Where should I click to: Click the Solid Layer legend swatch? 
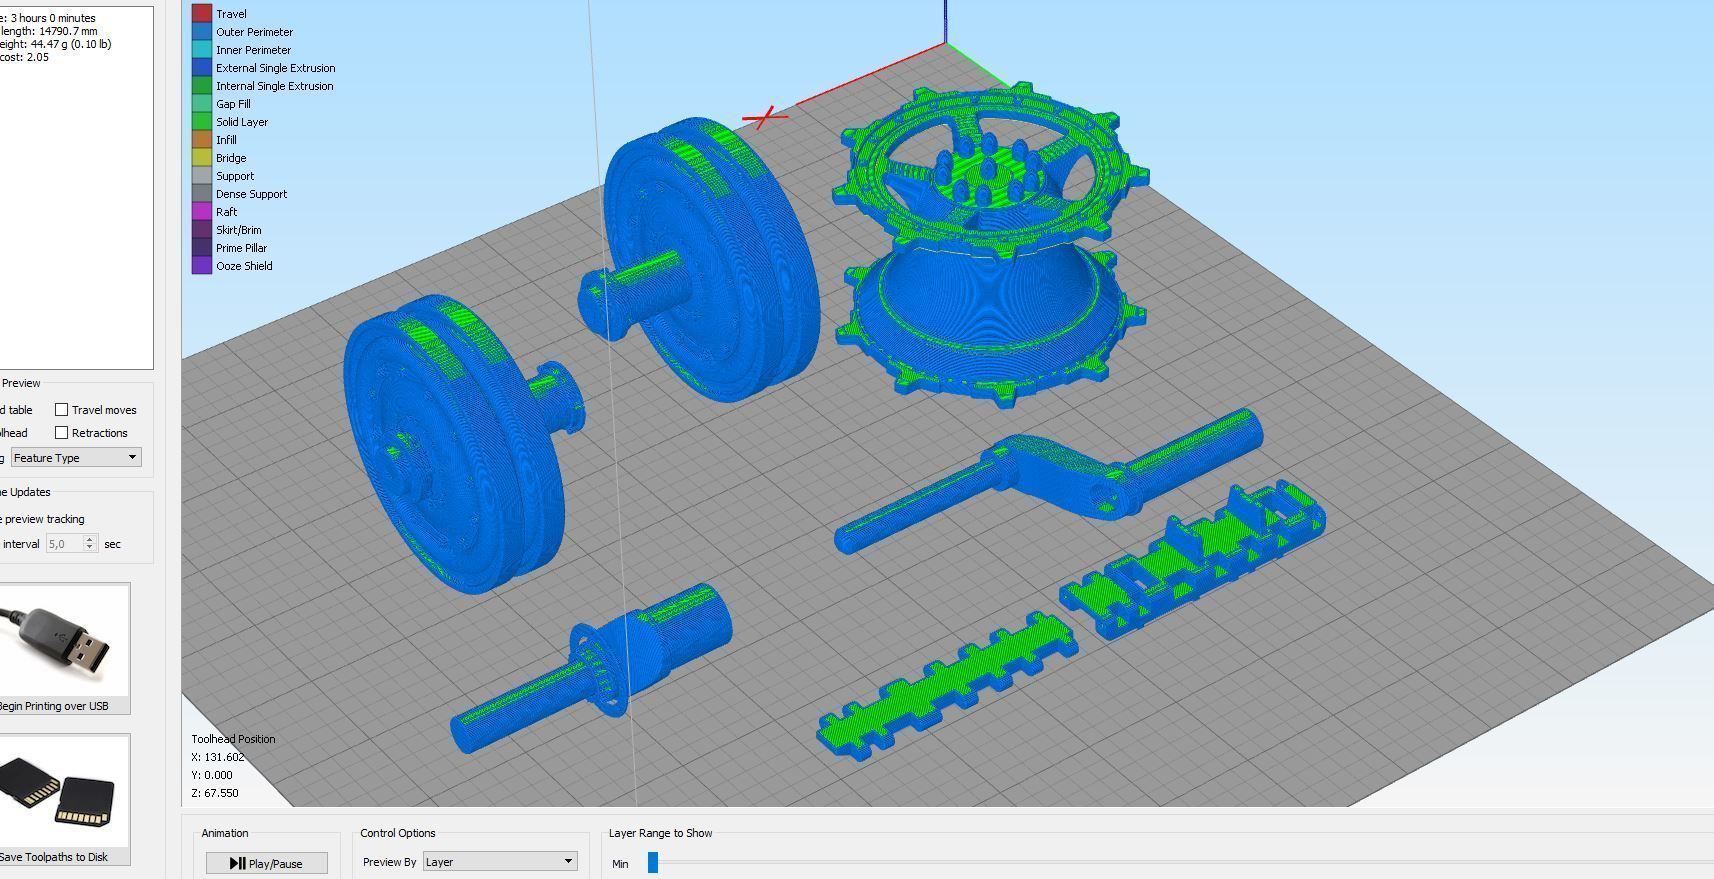tap(201, 121)
